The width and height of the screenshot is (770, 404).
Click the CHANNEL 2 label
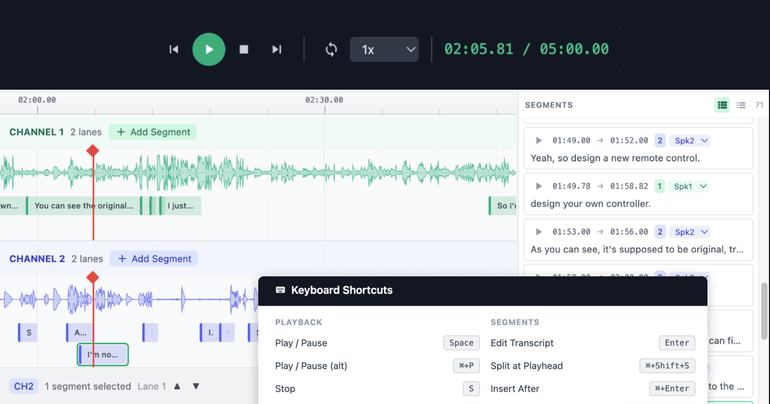coord(37,259)
